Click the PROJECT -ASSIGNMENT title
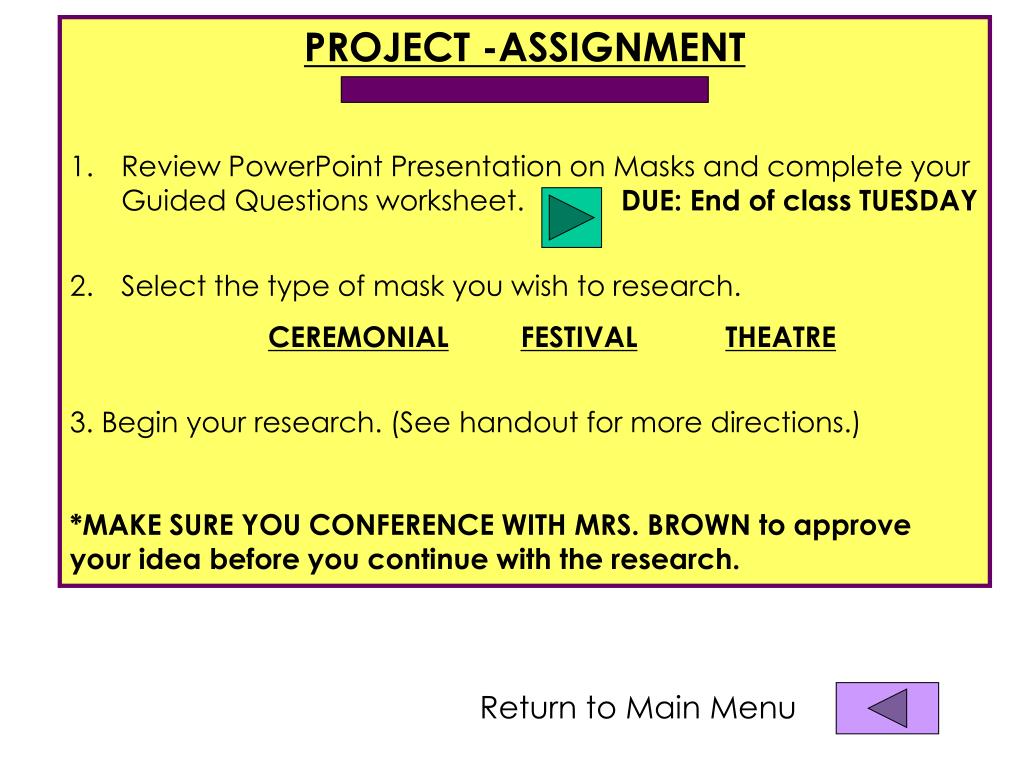Image resolution: width=1024 pixels, height=768 pixels. [524, 48]
